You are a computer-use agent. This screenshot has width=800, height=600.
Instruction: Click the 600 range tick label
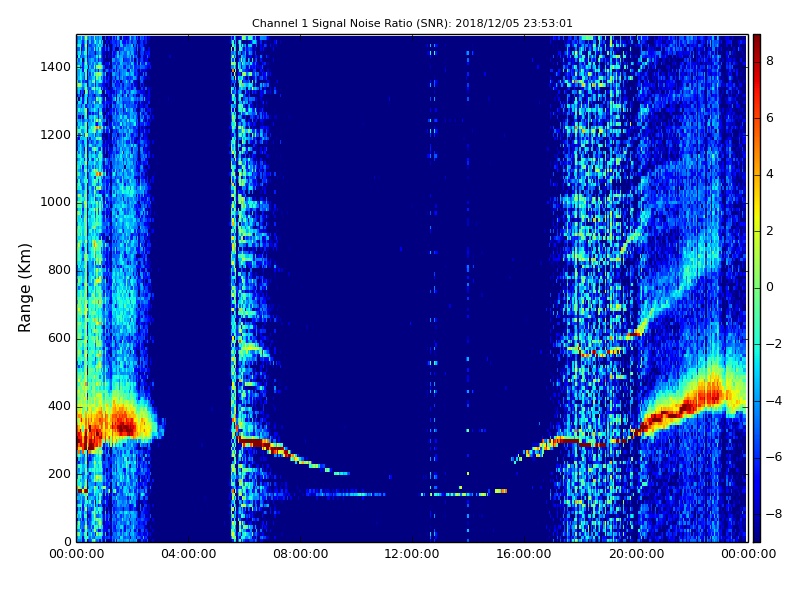coord(59,338)
